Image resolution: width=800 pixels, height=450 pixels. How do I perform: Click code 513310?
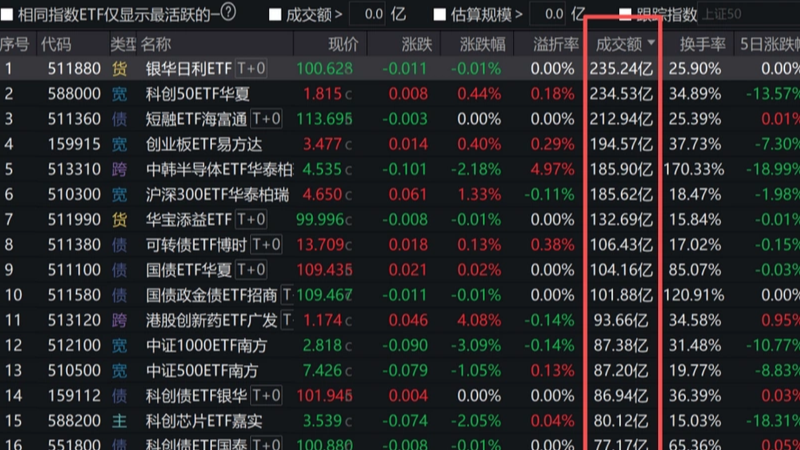coord(74,169)
